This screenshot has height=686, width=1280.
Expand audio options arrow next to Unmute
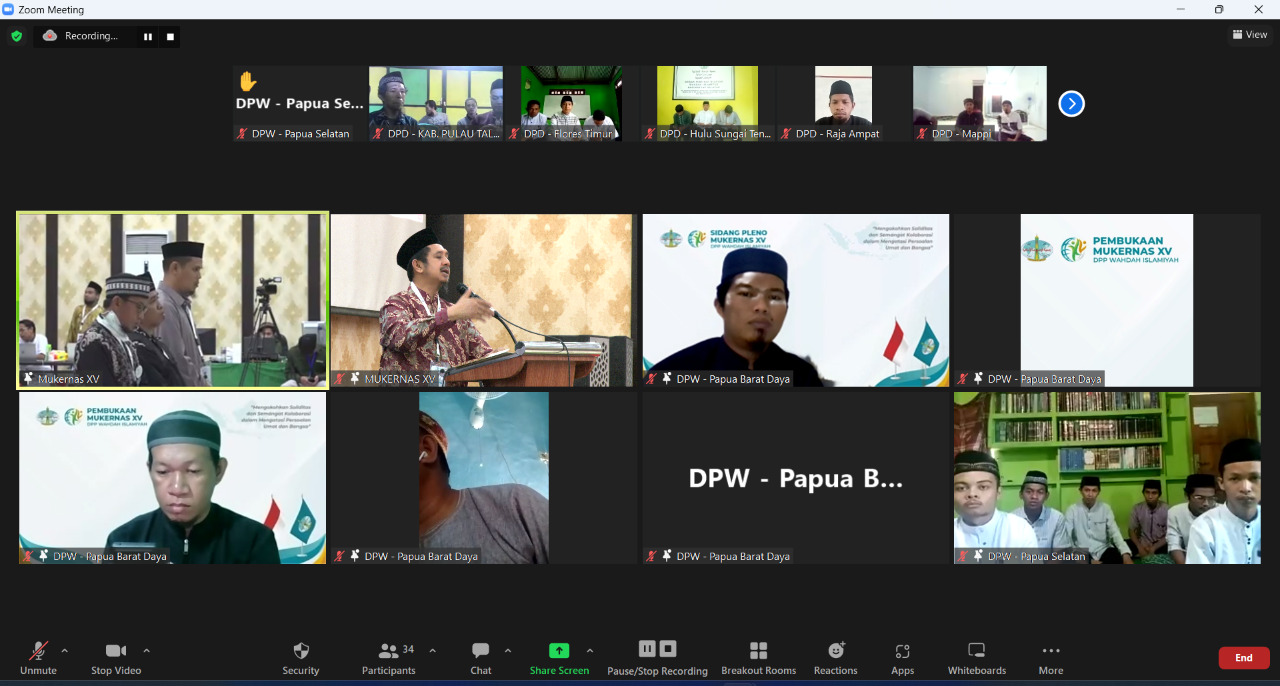coord(65,650)
